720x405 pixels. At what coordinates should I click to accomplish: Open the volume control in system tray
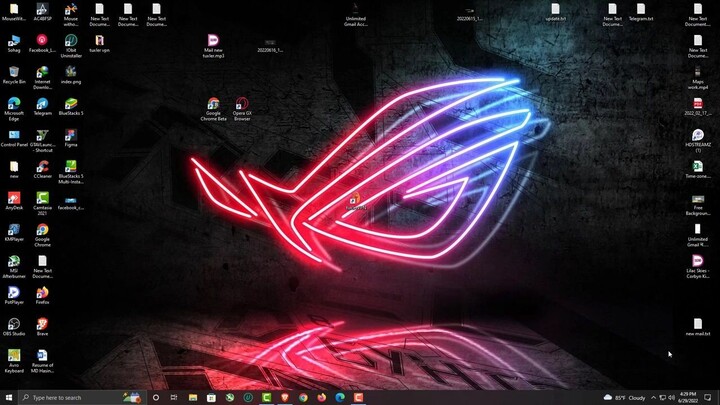(x=671, y=397)
